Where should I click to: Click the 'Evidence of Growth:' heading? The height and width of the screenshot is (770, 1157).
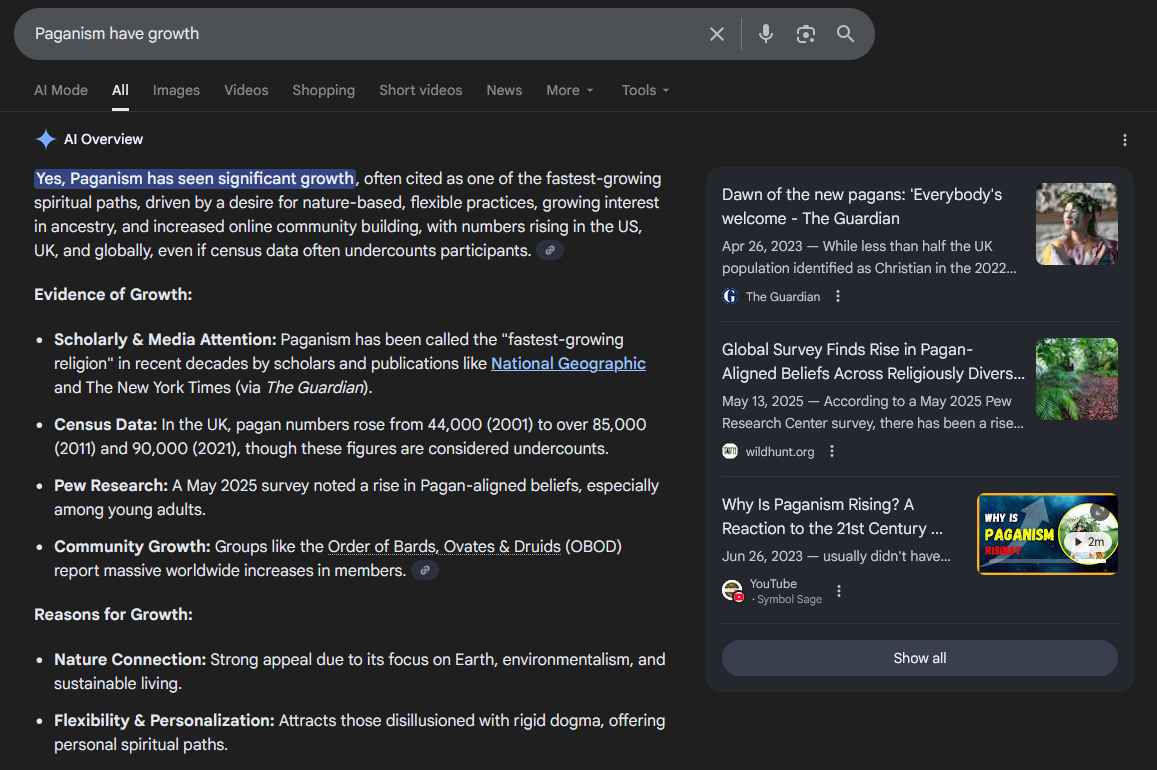[x=113, y=294]
